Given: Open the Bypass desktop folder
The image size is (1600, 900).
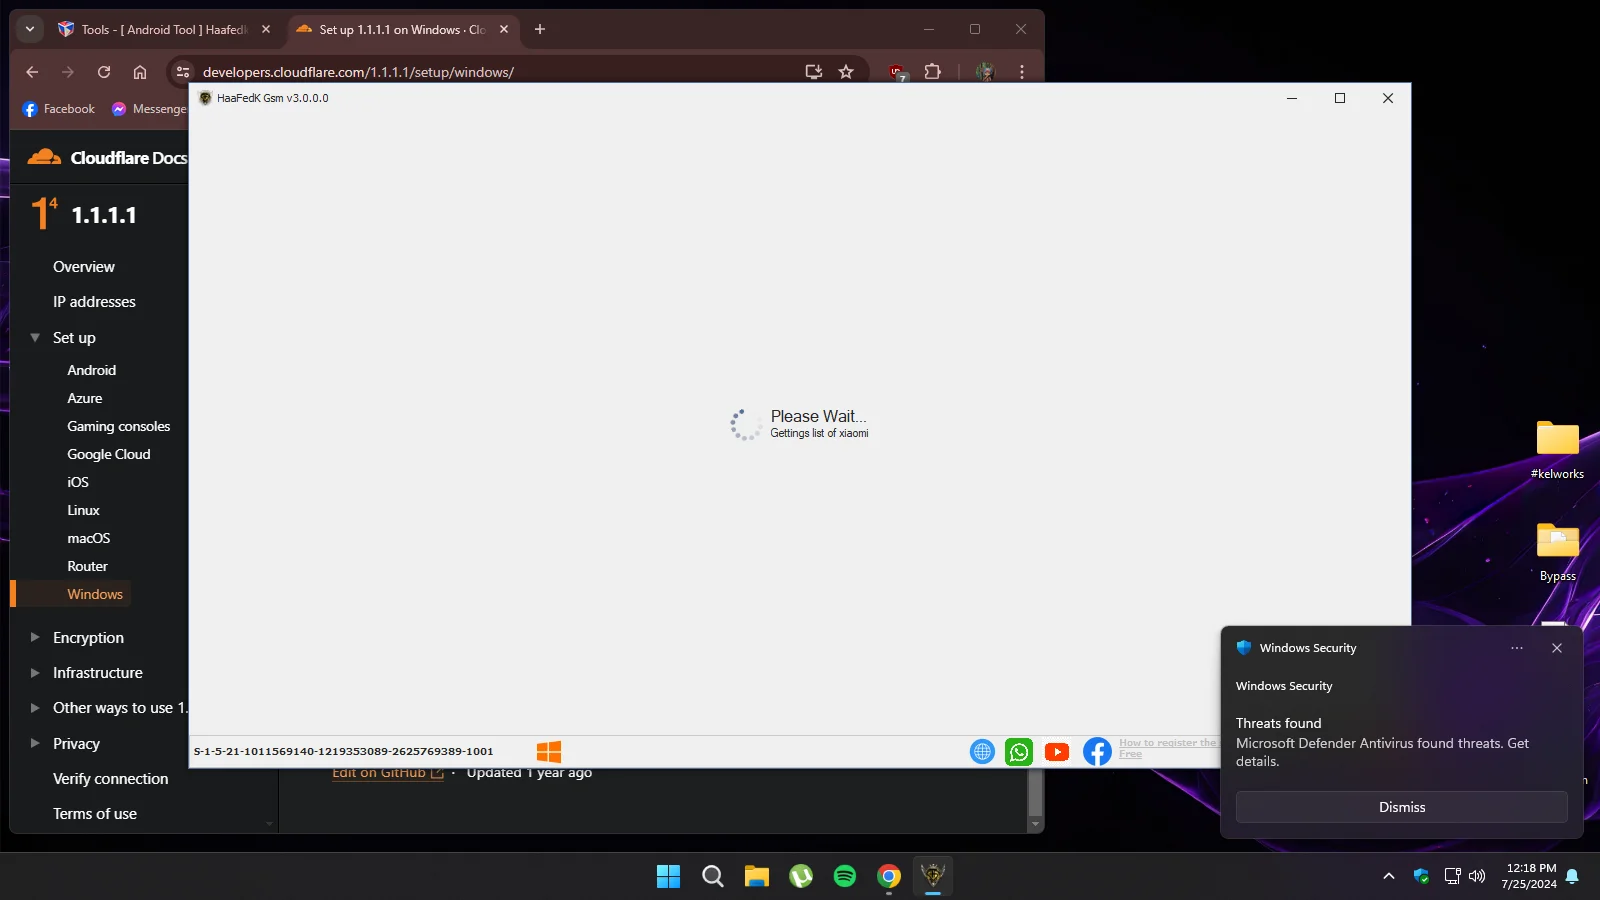Looking at the screenshot, I should pyautogui.click(x=1557, y=552).
